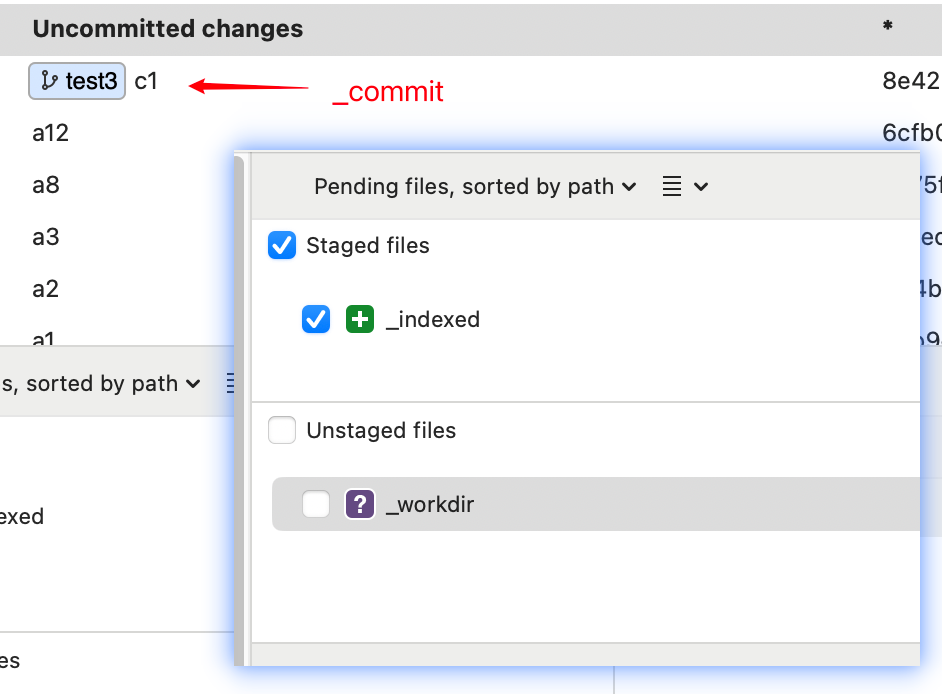Select the _indexed file name
Viewport: 942px width, 694px height.
click(433, 320)
